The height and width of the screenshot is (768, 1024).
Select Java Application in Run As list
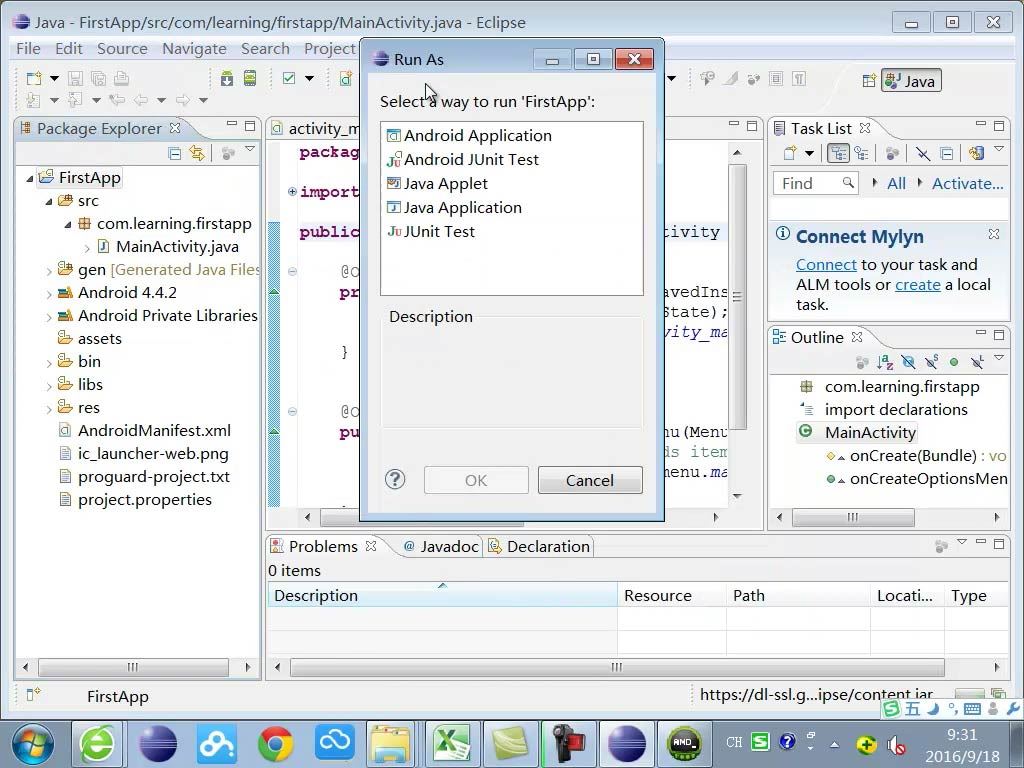455,208
